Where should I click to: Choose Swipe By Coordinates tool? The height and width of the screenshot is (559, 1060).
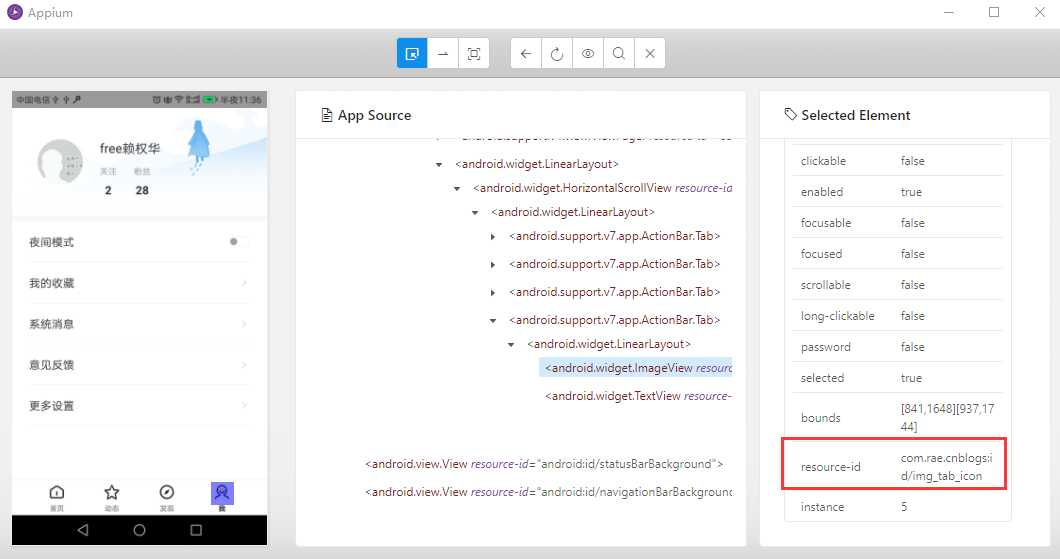pos(443,53)
